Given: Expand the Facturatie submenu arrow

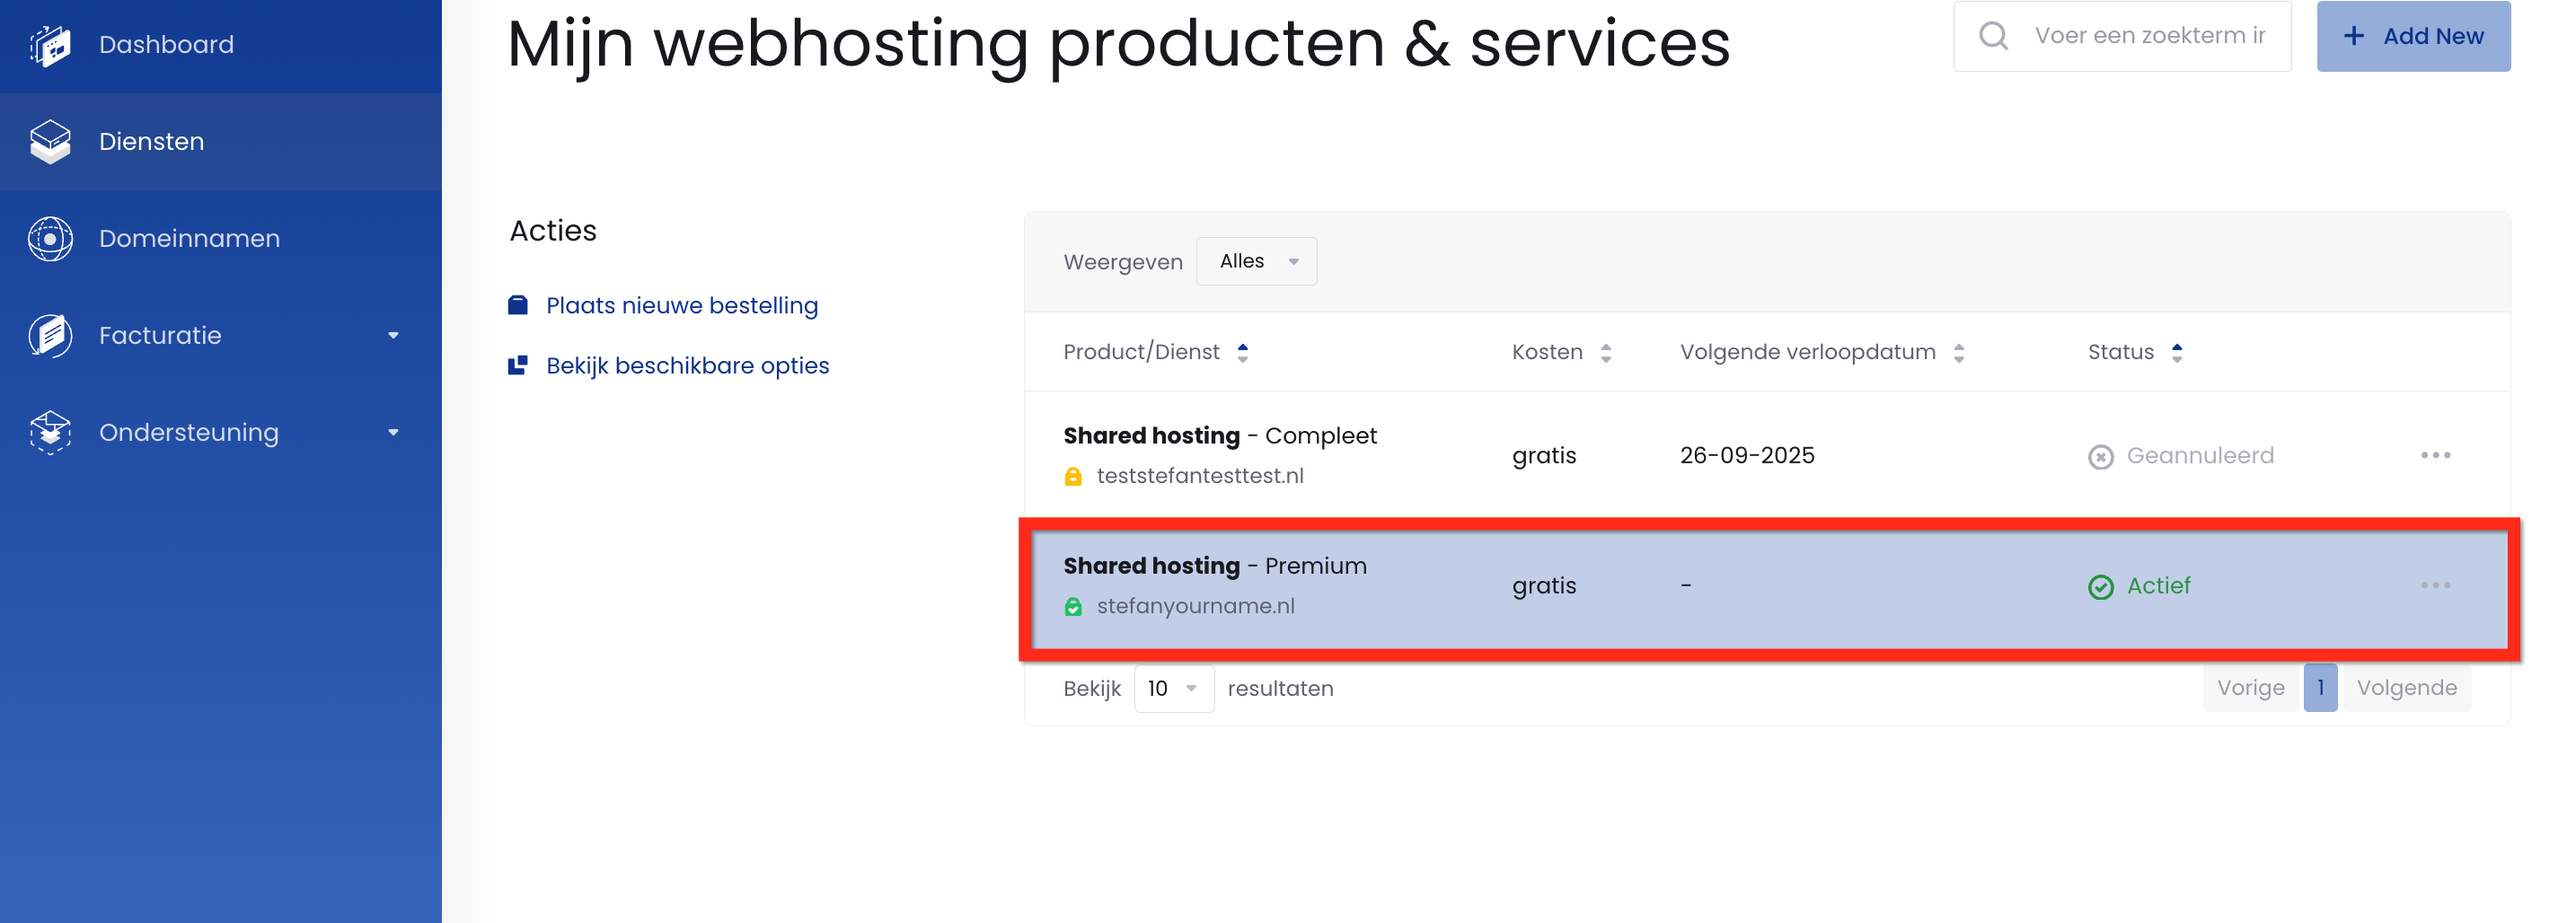Looking at the screenshot, I should (x=393, y=336).
